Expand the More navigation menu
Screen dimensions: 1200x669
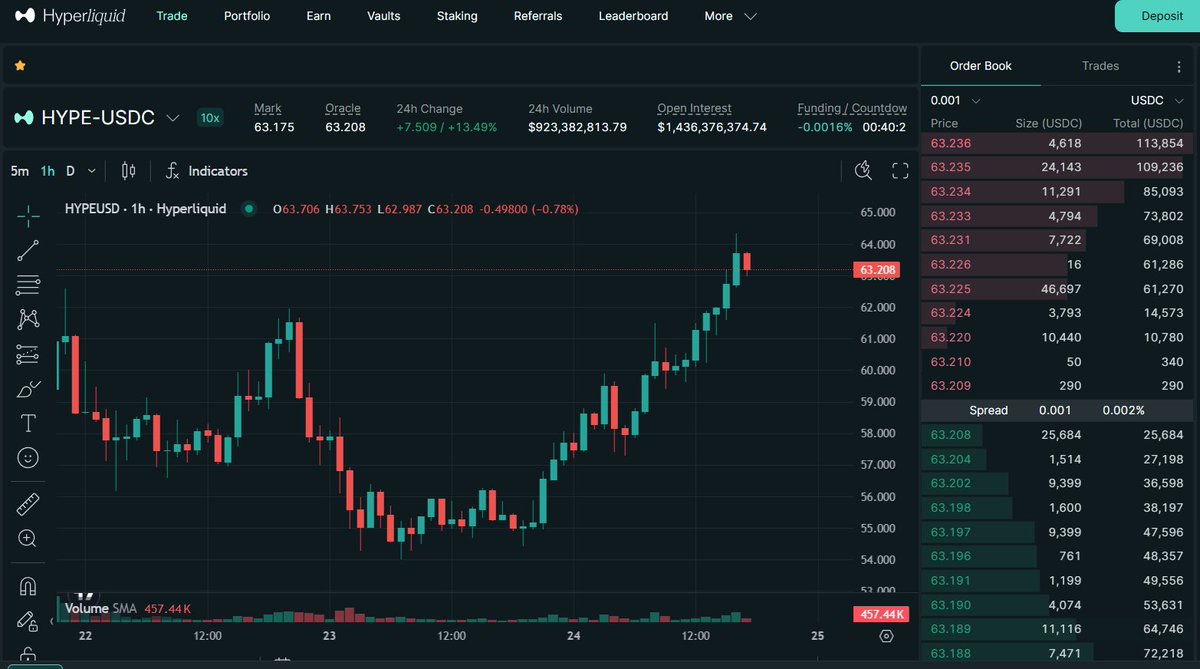coord(731,16)
